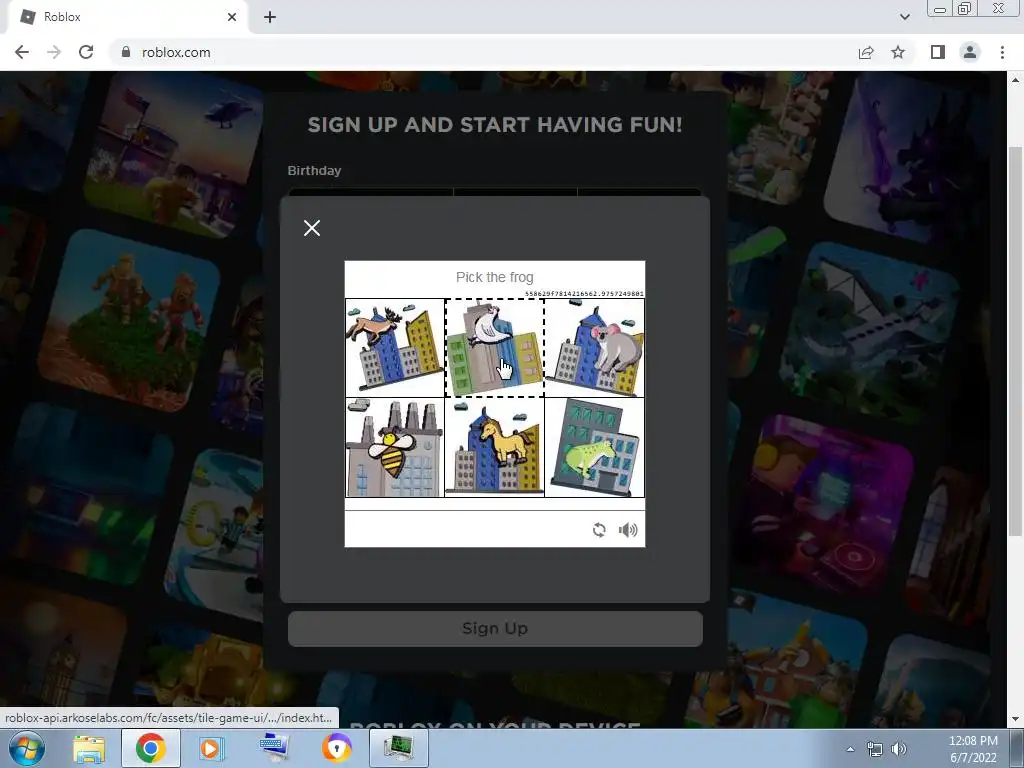
Task: Go back to previous page
Action: click(x=22, y=52)
